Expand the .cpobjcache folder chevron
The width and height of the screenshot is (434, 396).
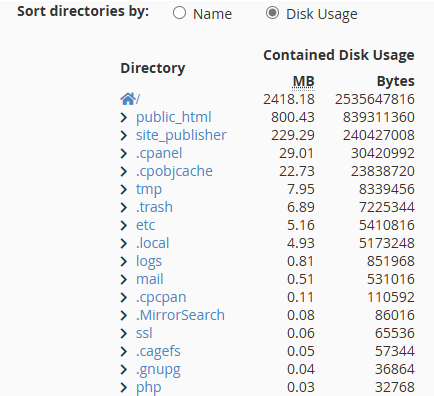click(124, 171)
